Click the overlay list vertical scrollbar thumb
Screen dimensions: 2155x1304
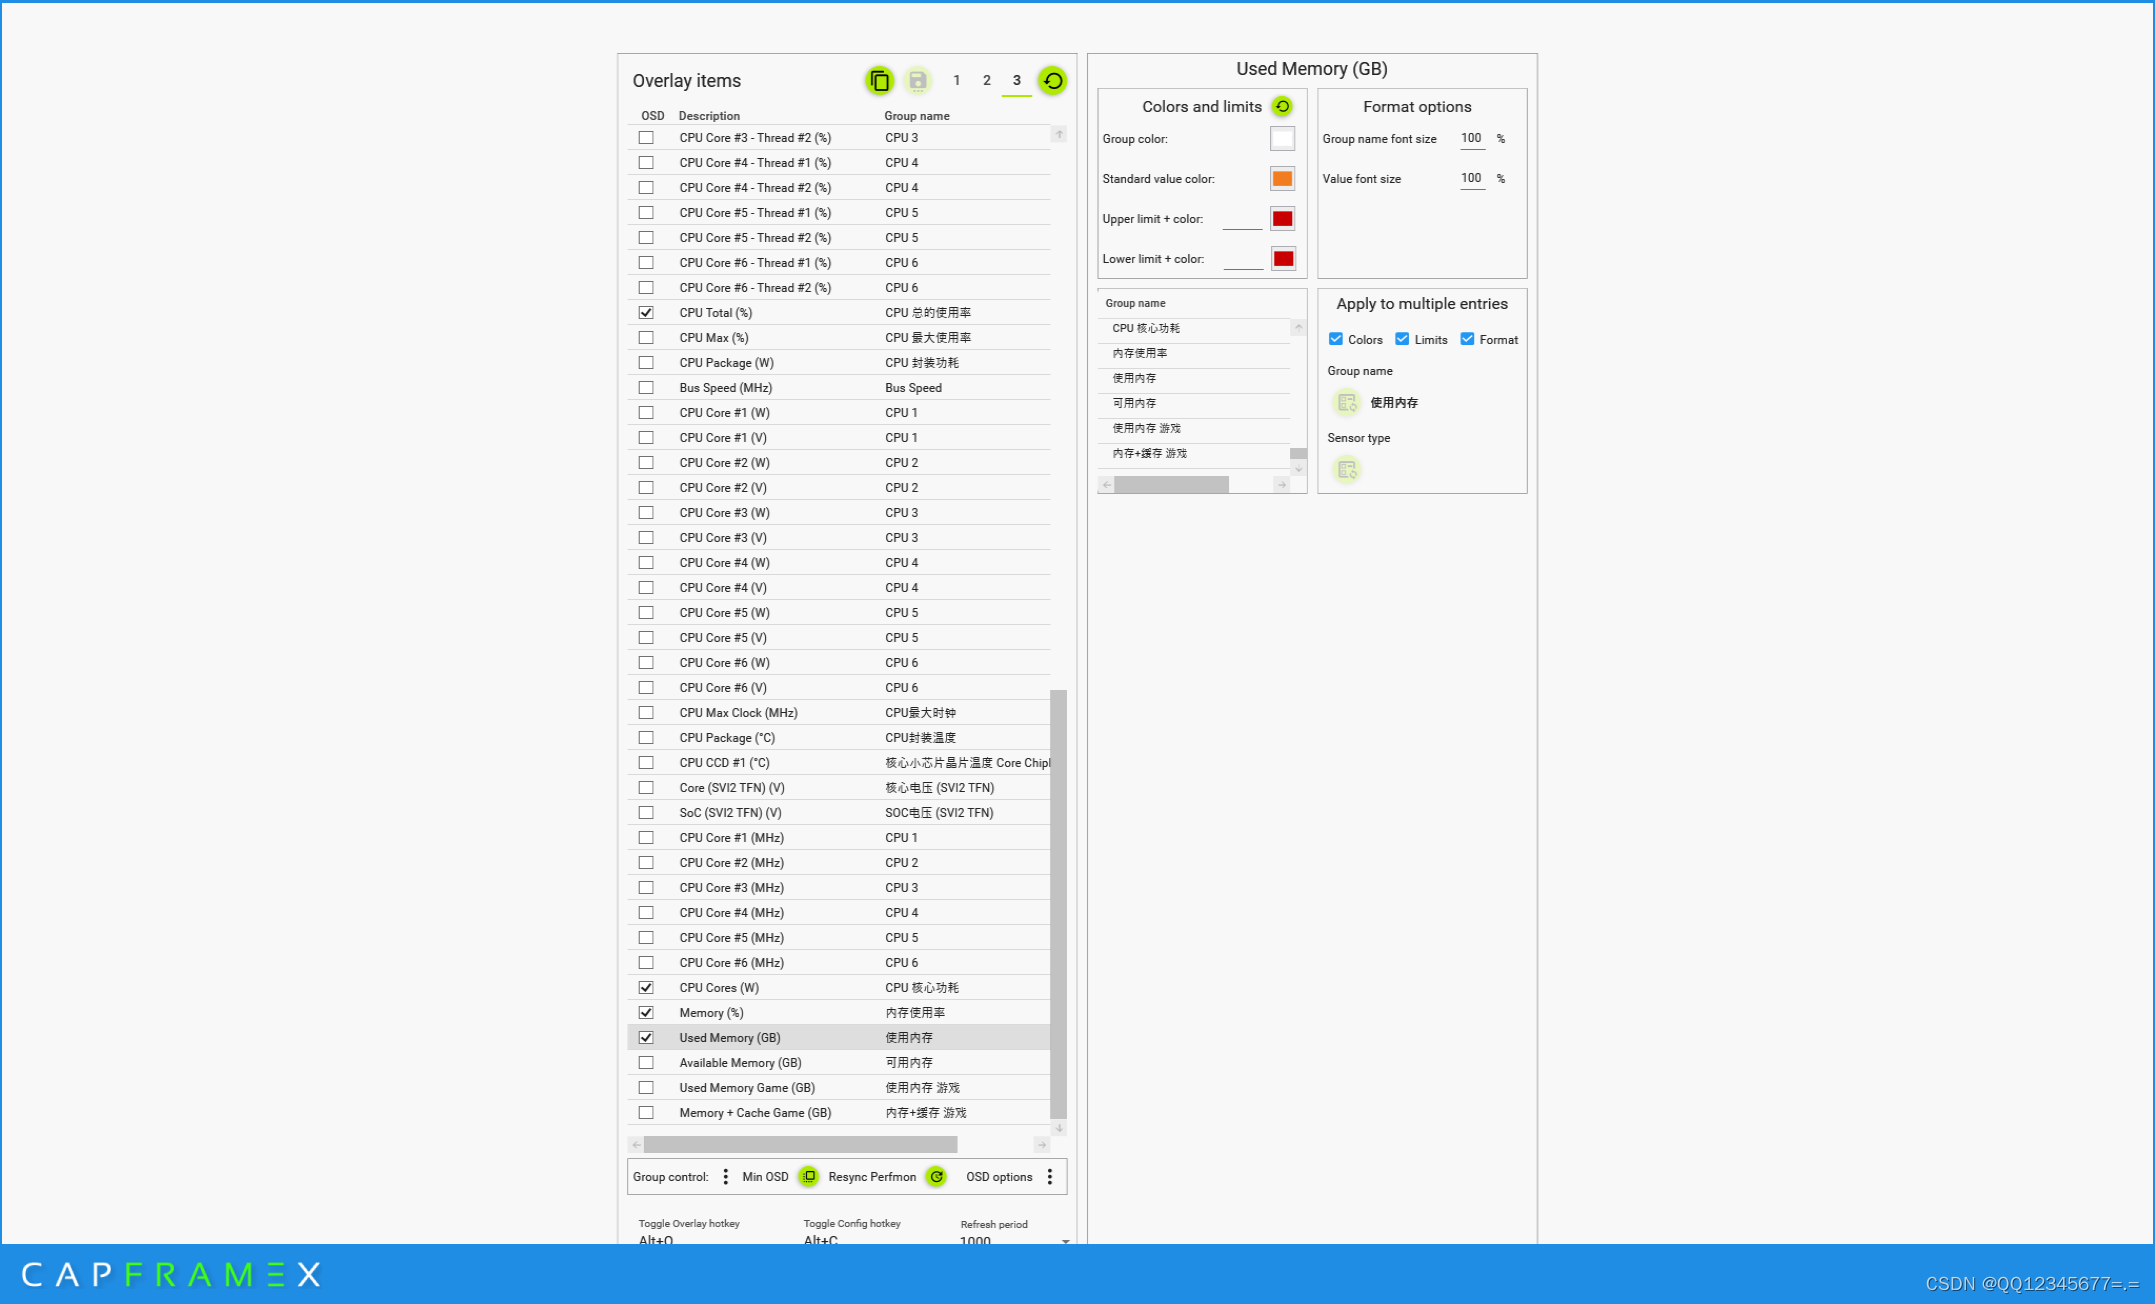pyautogui.click(x=1059, y=904)
